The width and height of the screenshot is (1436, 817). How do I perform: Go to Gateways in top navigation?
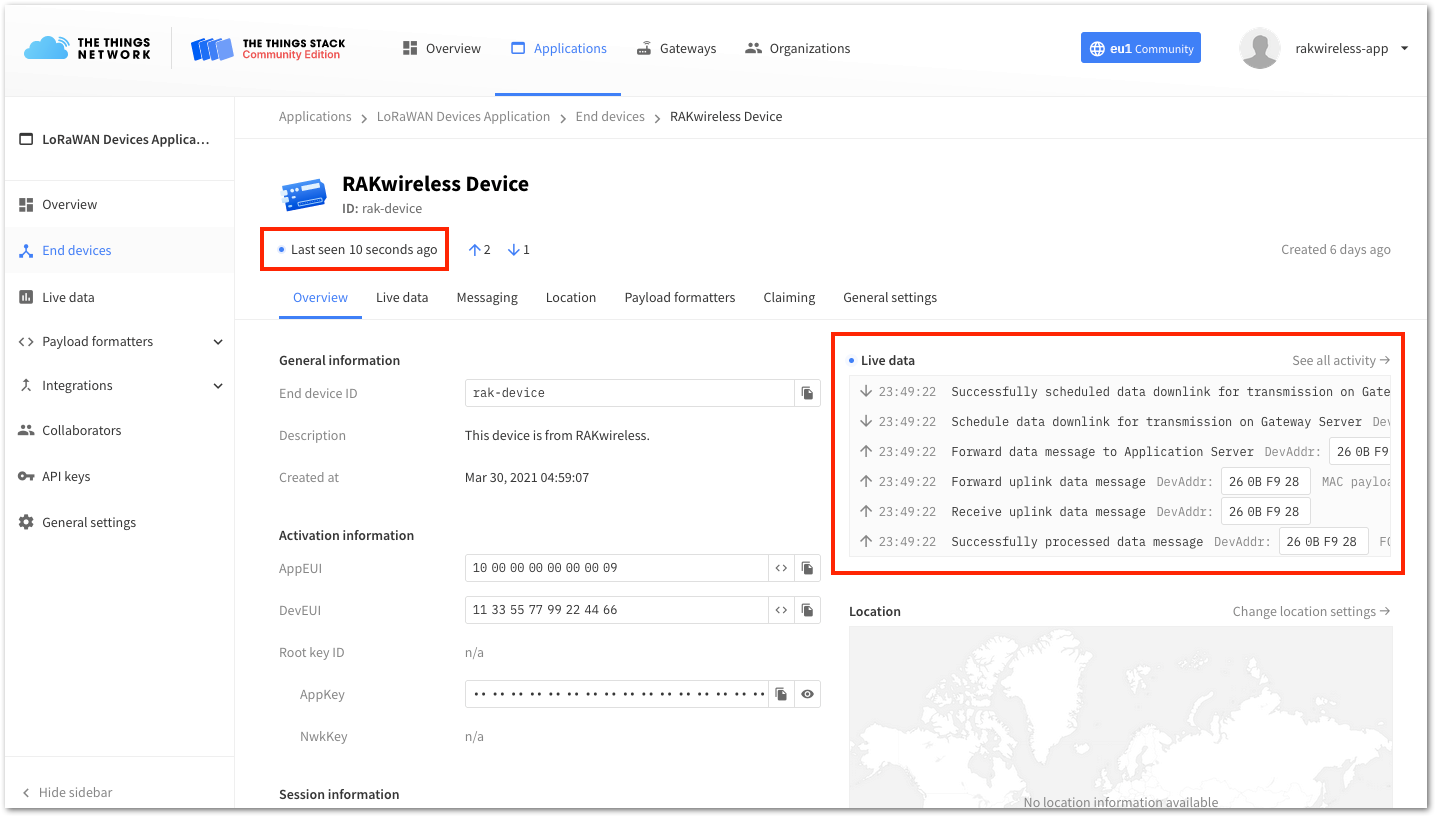click(x=676, y=48)
